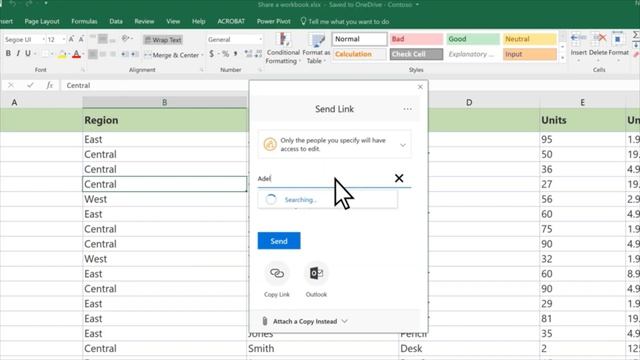Apply Comma Style
Viewport: 640px width, 360px height.
[x=236, y=54]
